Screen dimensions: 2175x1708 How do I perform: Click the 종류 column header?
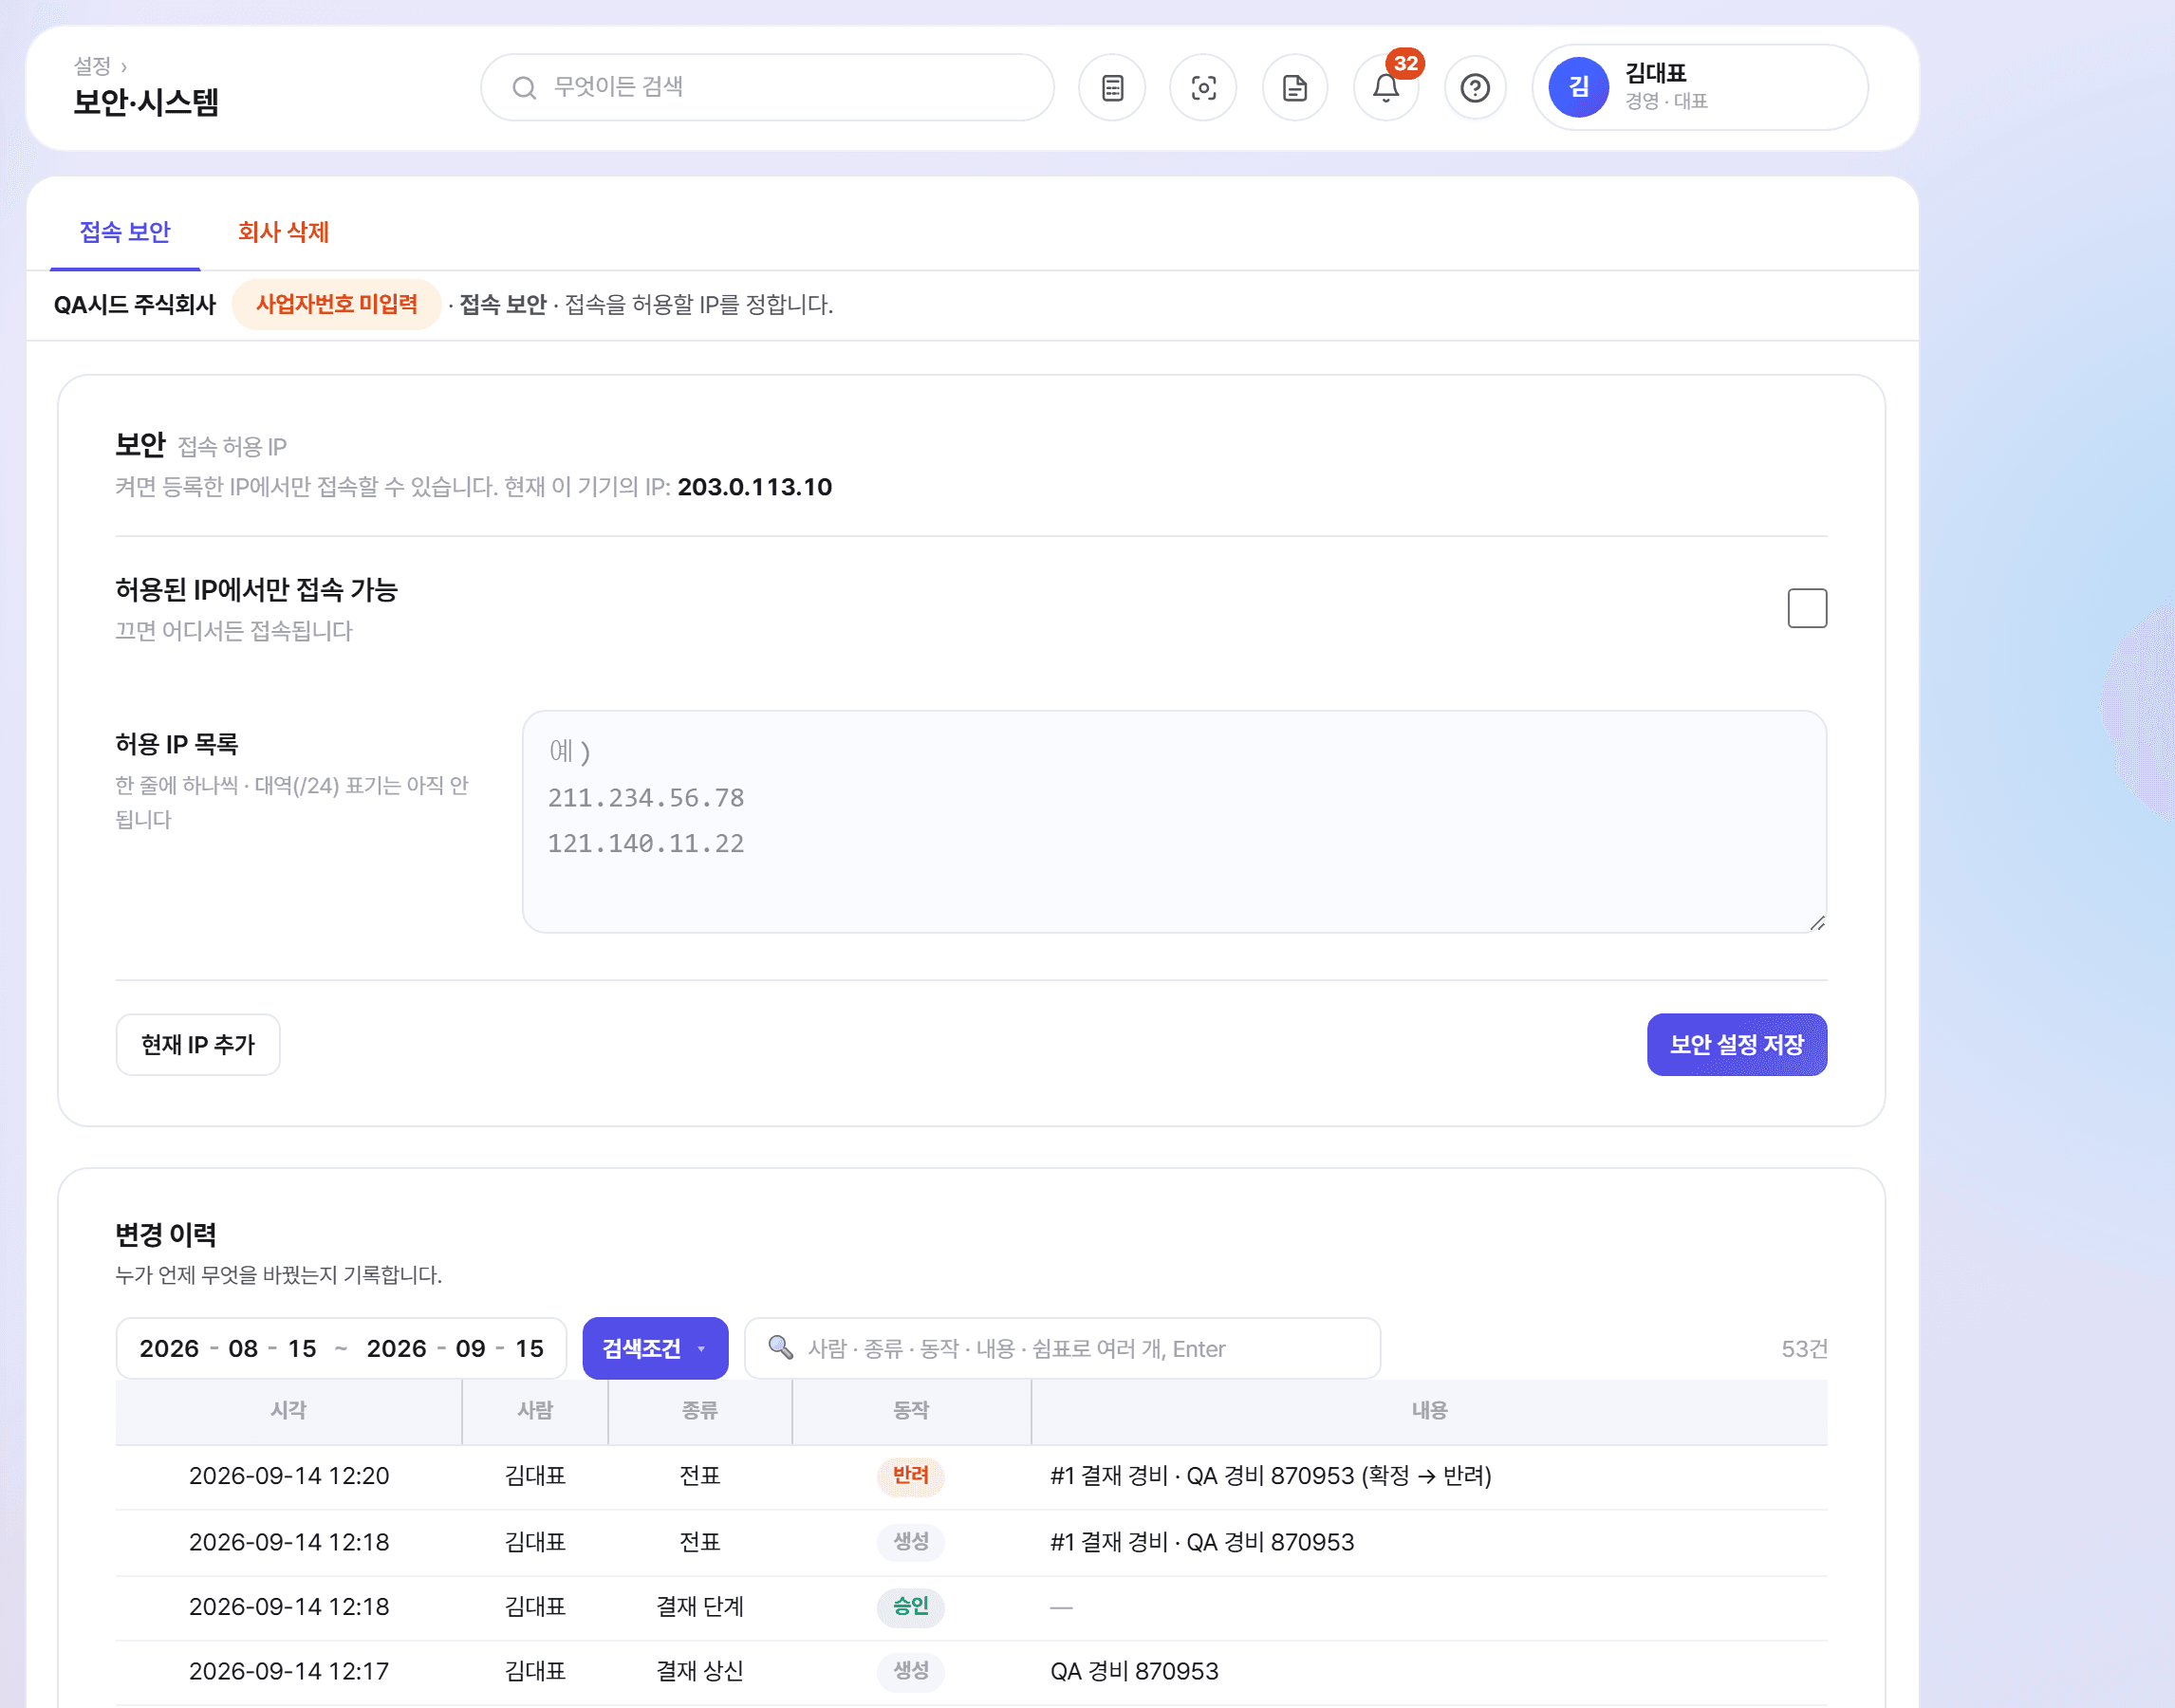click(699, 1410)
